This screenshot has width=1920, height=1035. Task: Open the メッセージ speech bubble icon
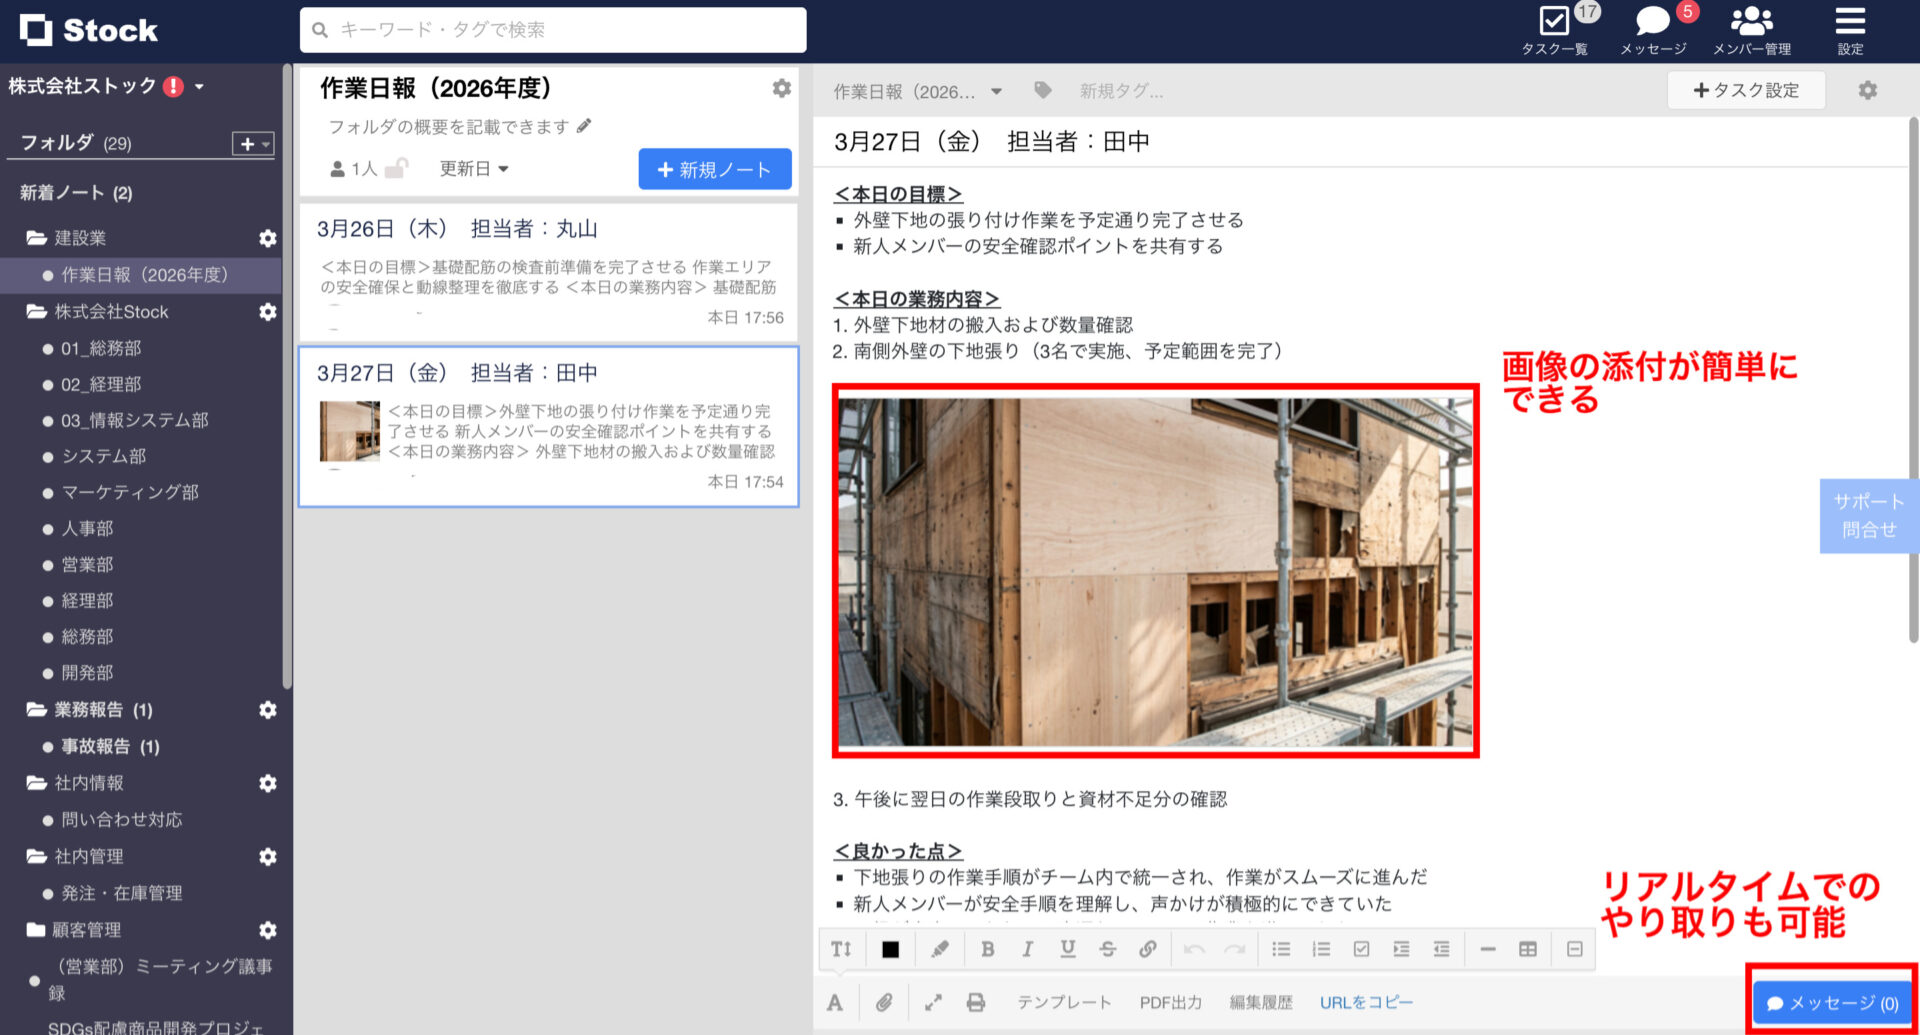(1651, 20)
